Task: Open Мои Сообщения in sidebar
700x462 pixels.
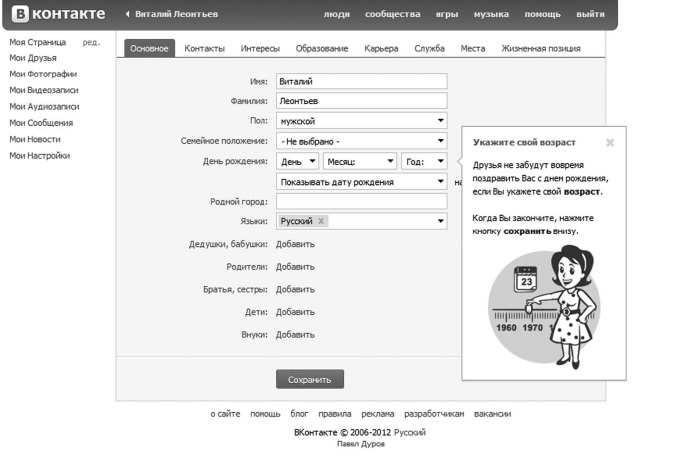Action: click(x=41, y=123)
